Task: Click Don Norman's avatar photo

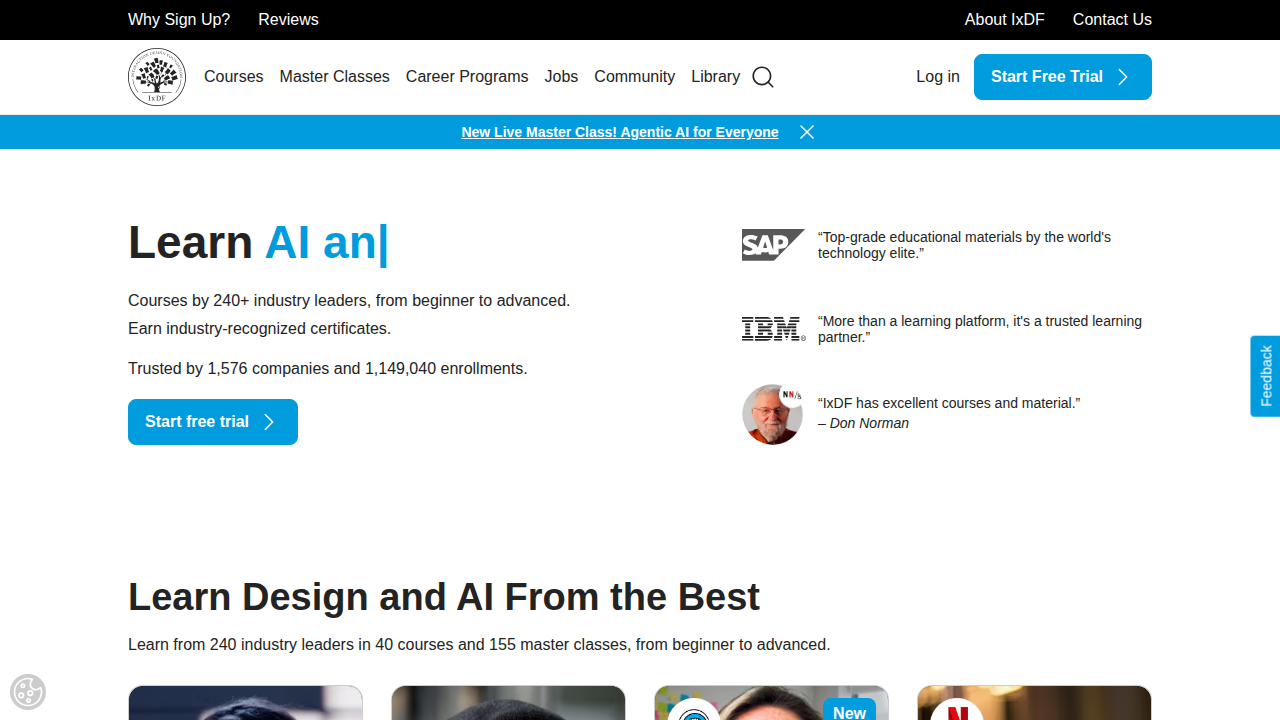Action: [x=772, y=414]
